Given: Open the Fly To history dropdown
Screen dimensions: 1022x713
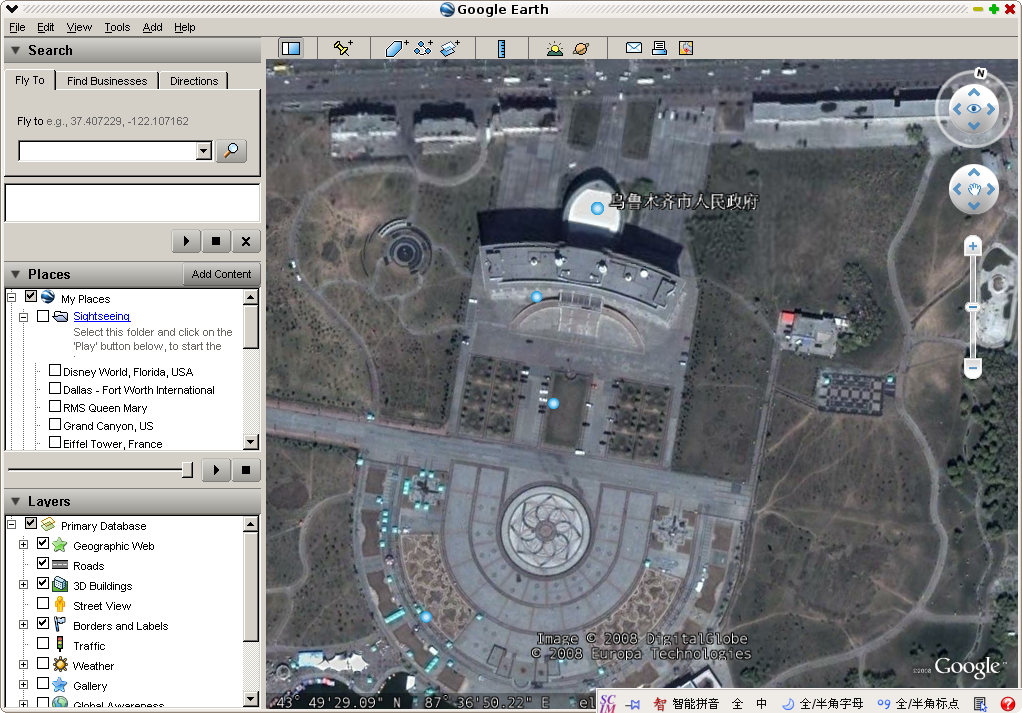Looking at the screenshot, I should click(x=204, y=151).
